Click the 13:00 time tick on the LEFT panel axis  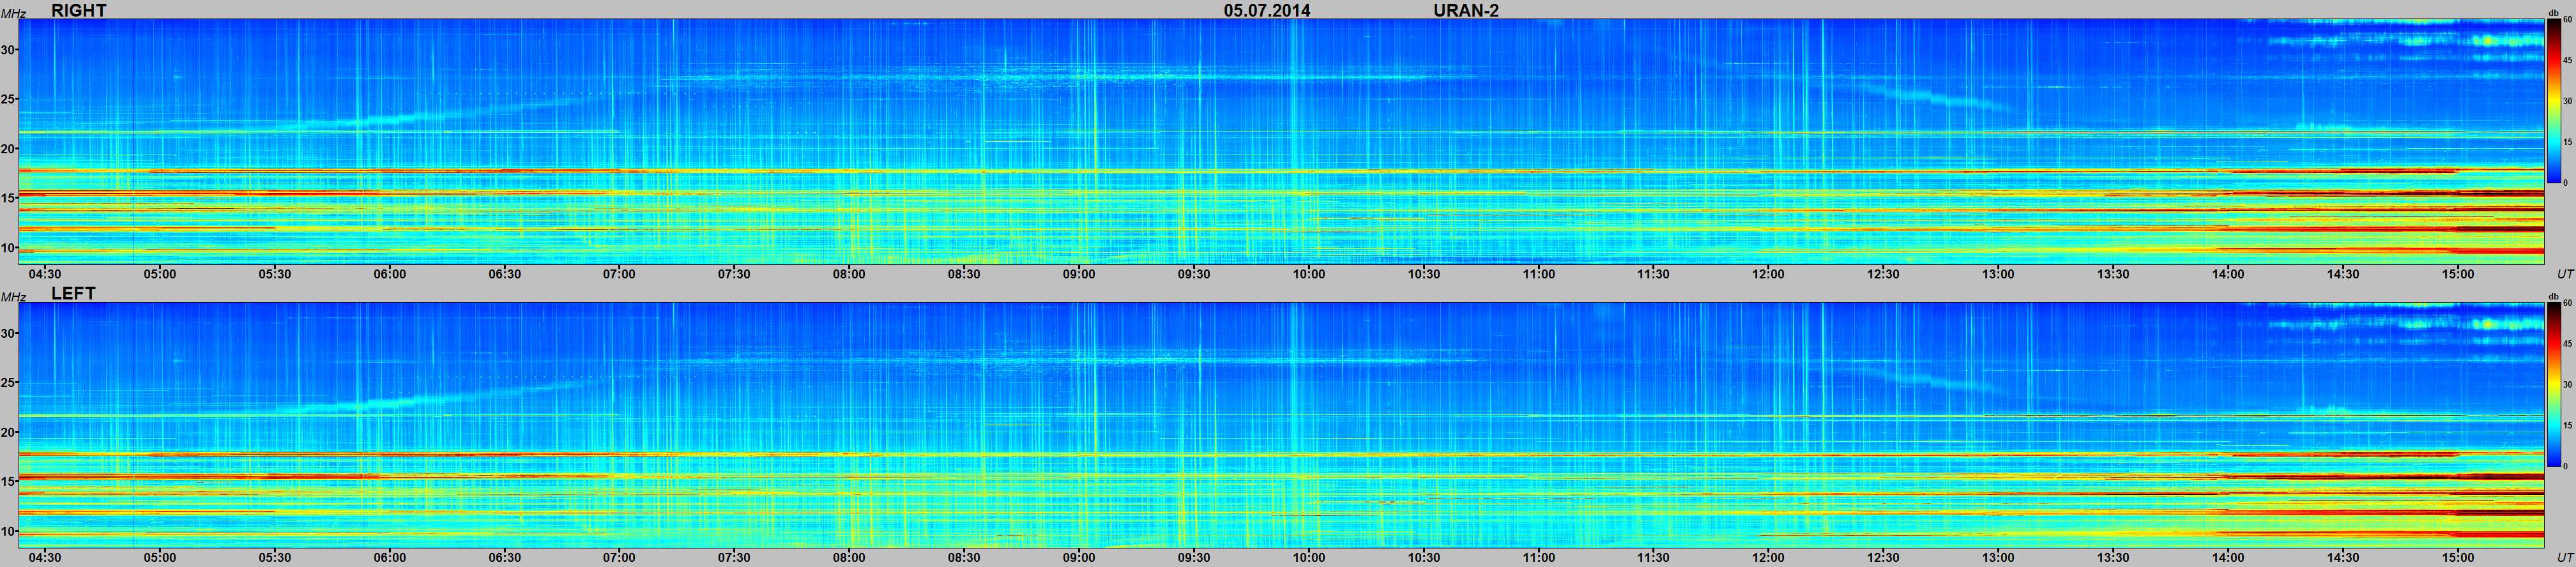point(1998,558)
